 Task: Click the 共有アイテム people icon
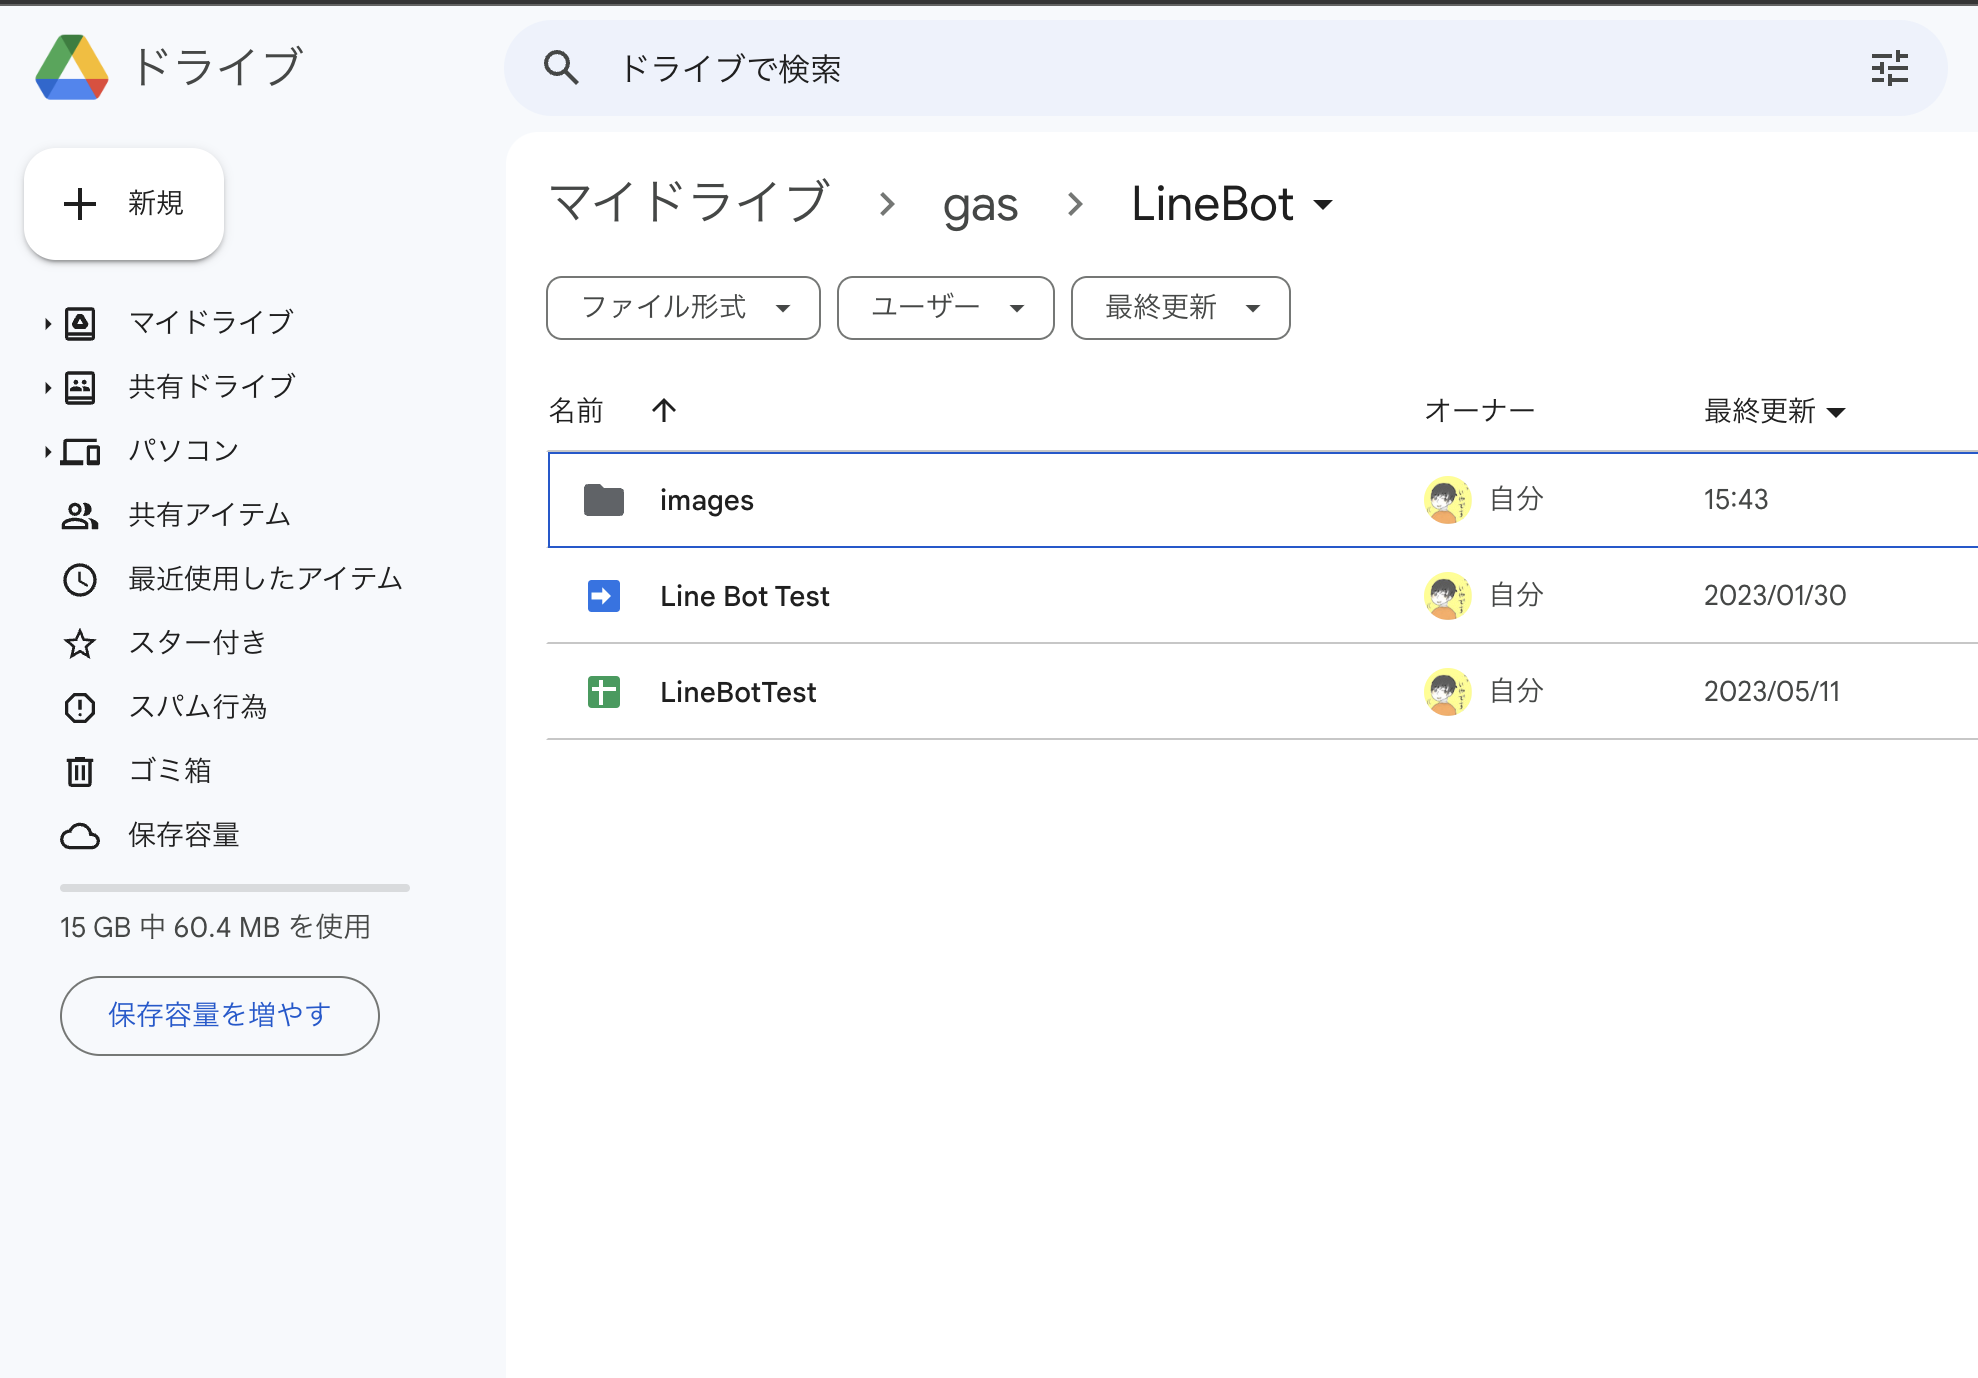80,516
